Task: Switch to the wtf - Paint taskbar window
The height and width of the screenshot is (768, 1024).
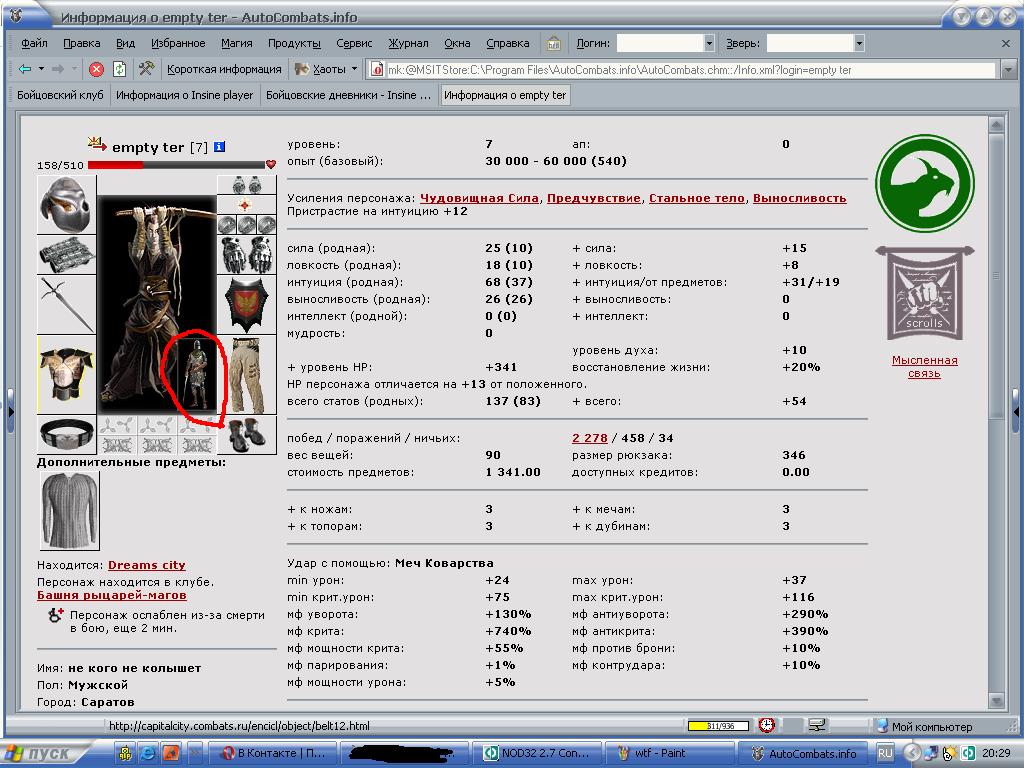Action: (x=669, y=753)
